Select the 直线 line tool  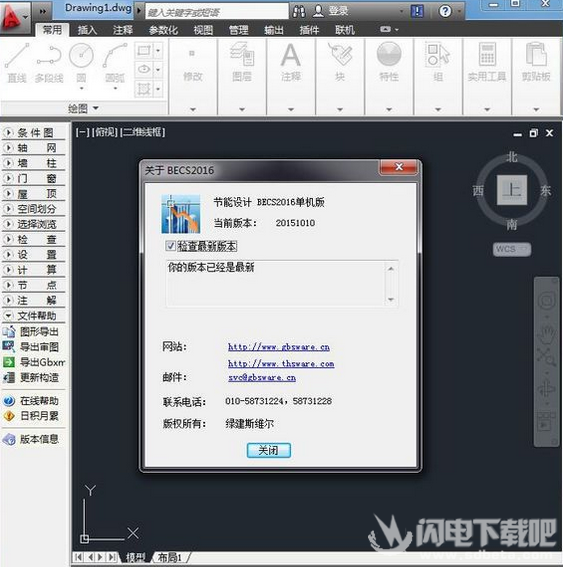tap(17, 62)
